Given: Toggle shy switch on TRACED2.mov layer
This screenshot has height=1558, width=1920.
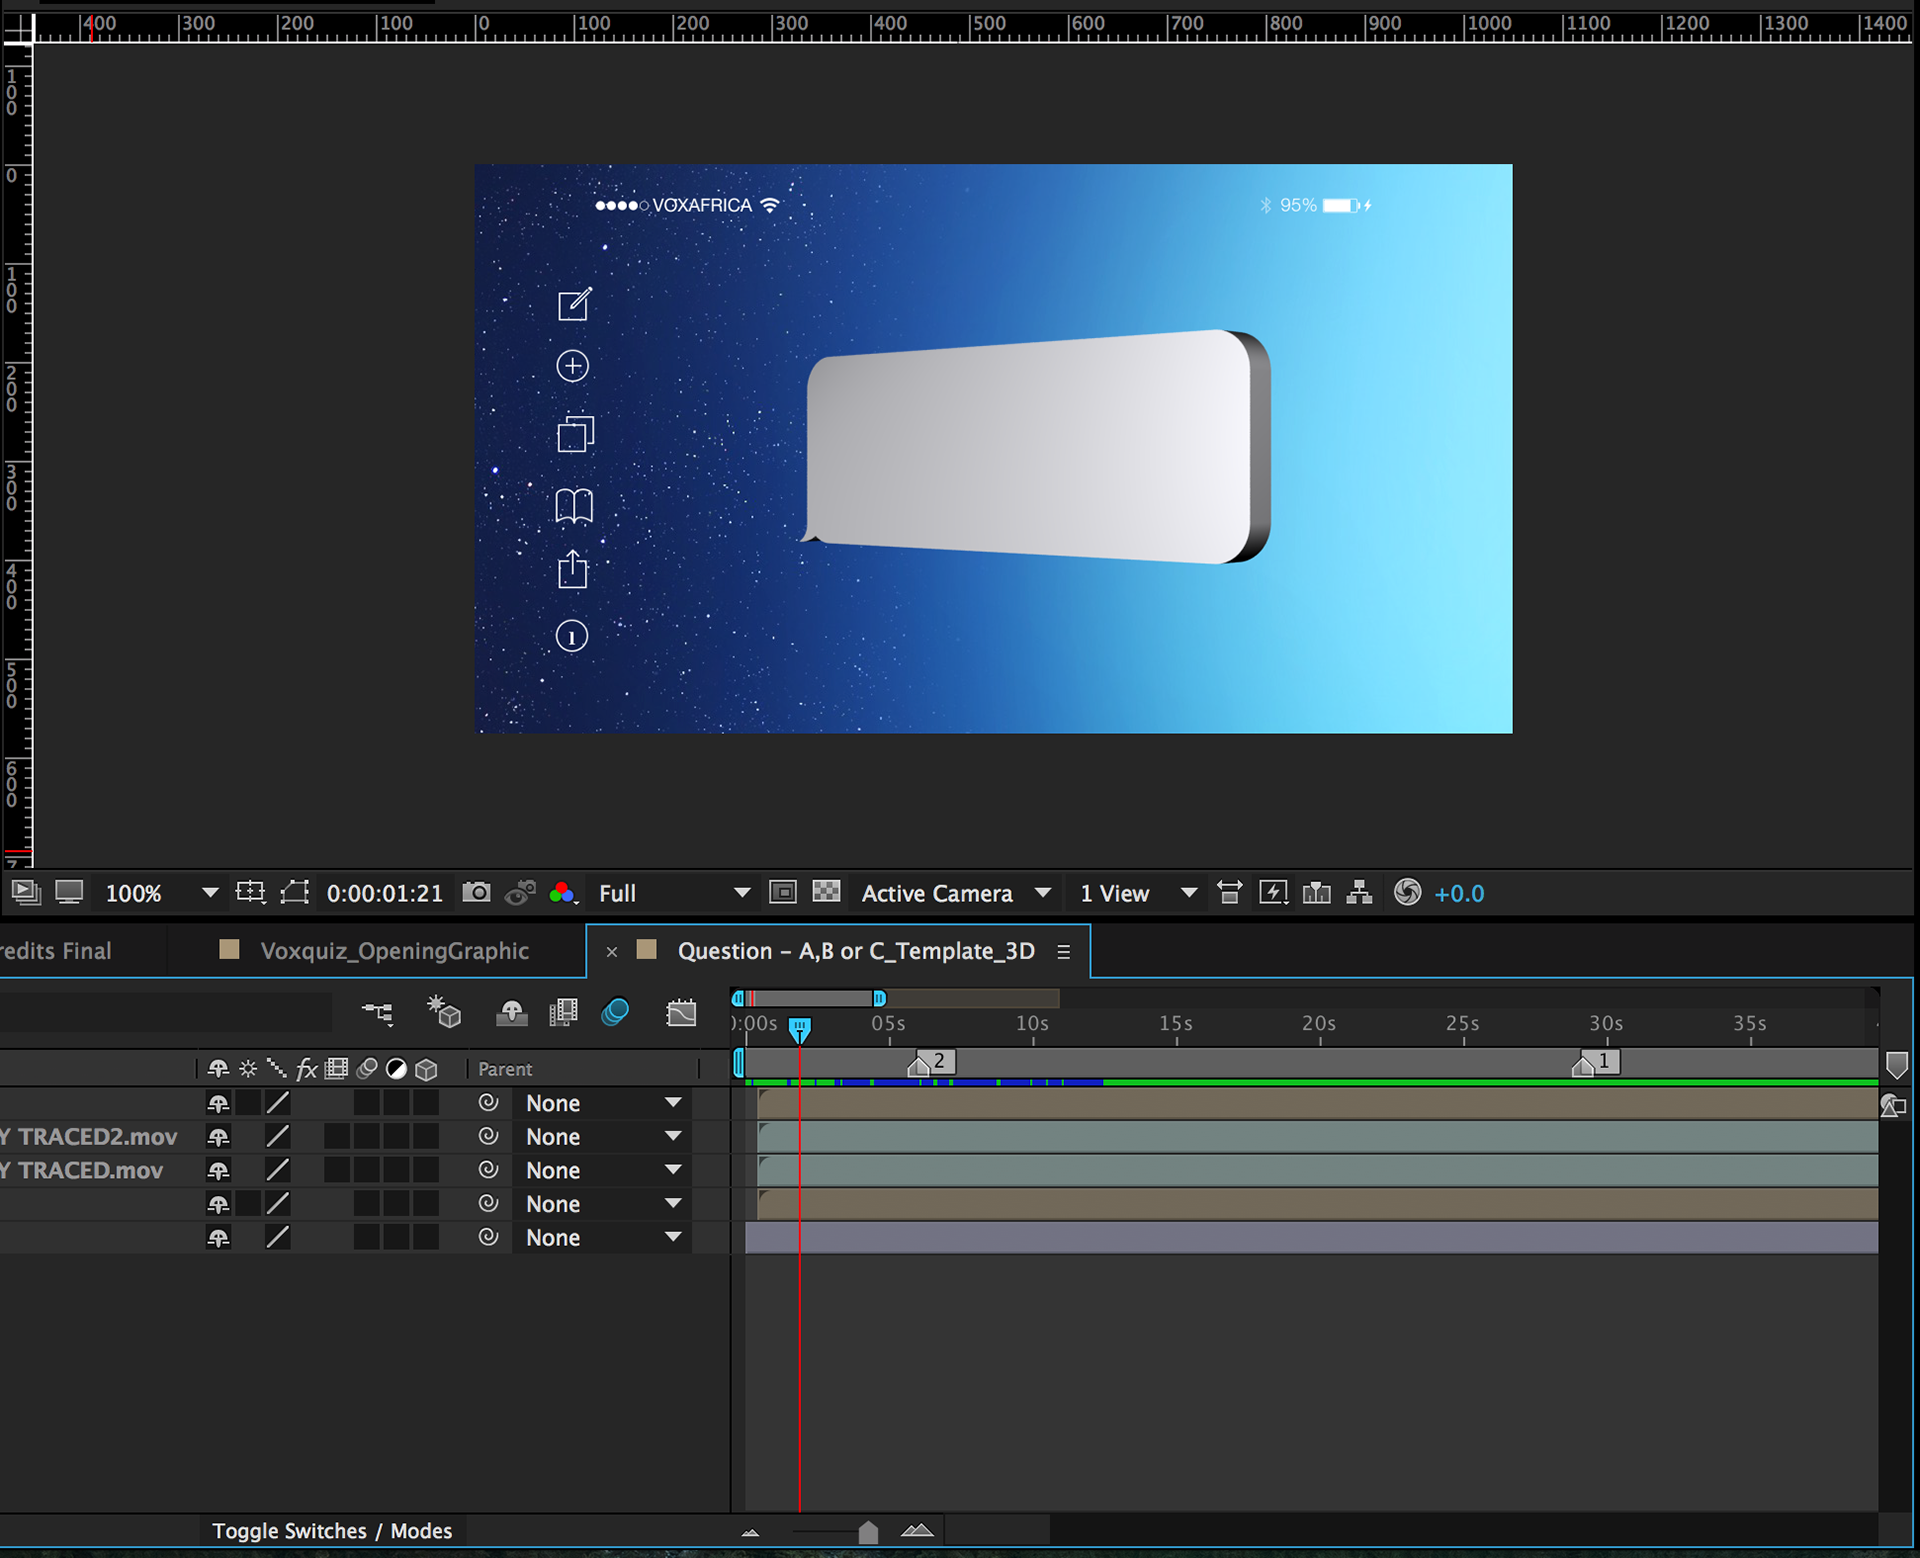Looking at the screenshot, I should coord(218,1137).
